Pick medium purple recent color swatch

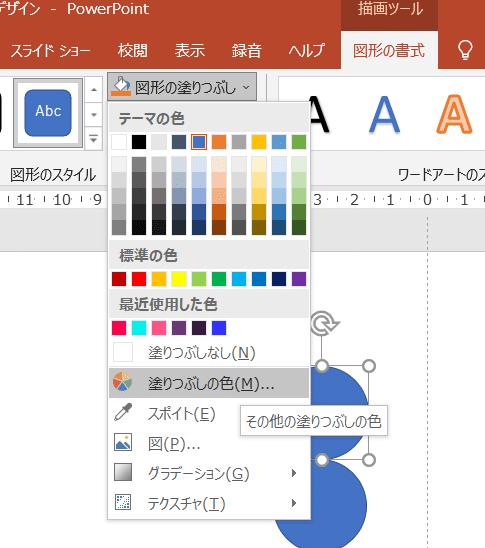click(179, 328)
